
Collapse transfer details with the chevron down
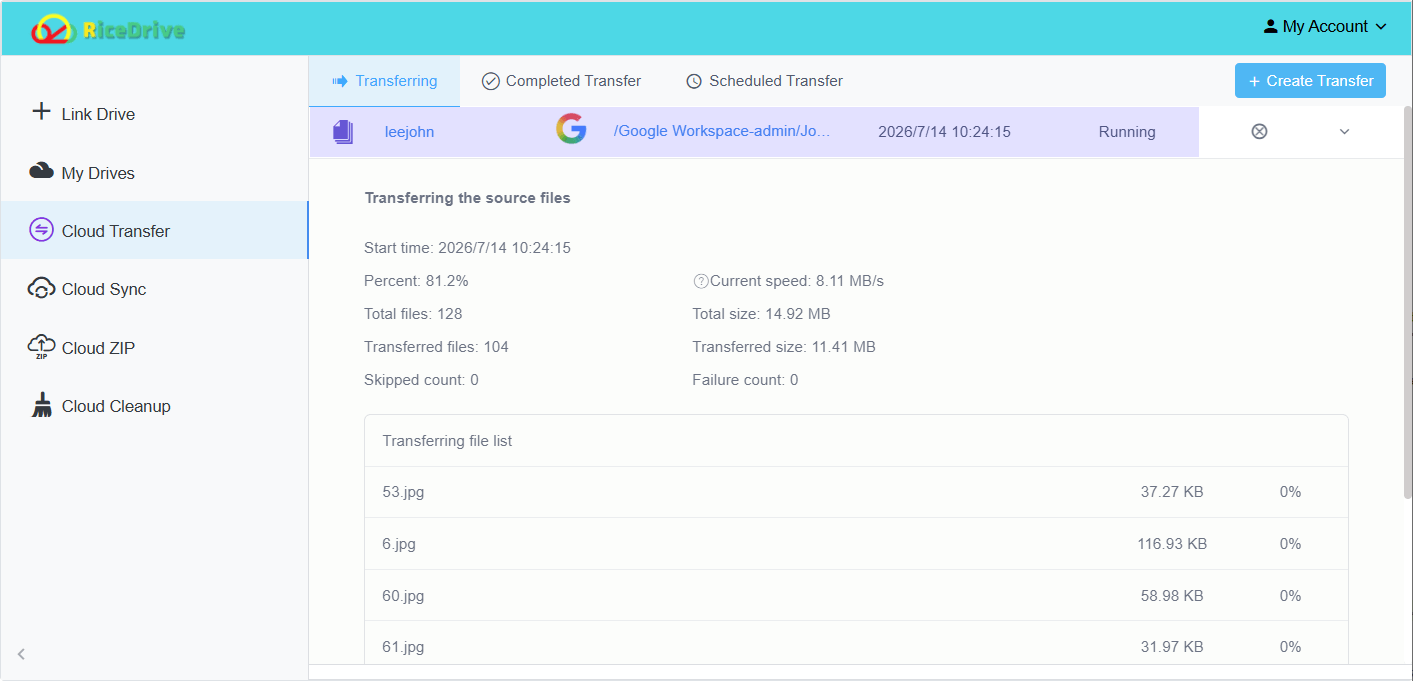coord(1344,131)
